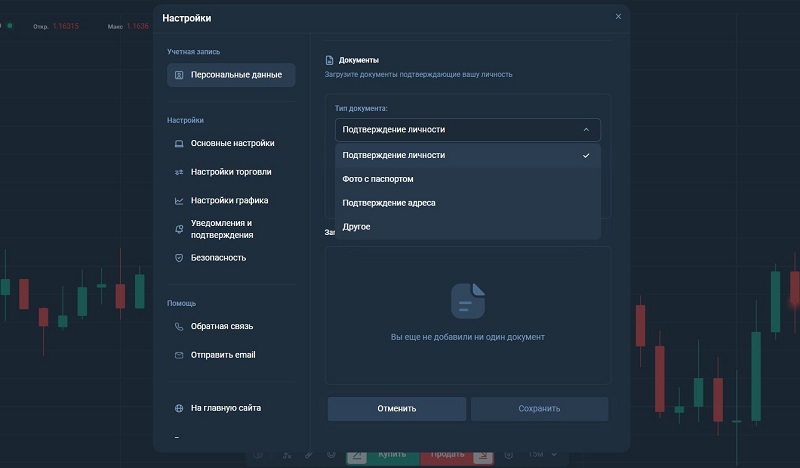Click the globe icon for На главную сайта
The width and height of the screenshot is (800, 468).
coord(179,408)
